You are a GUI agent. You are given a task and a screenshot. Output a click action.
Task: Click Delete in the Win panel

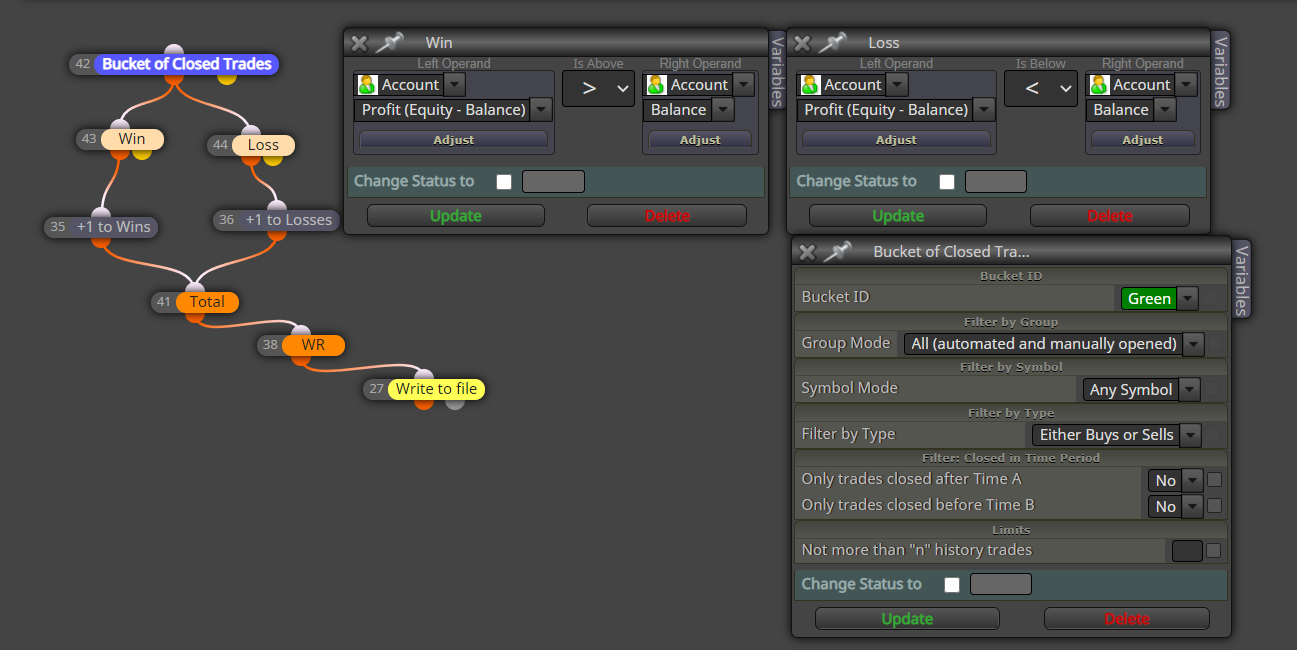[667, 216]
